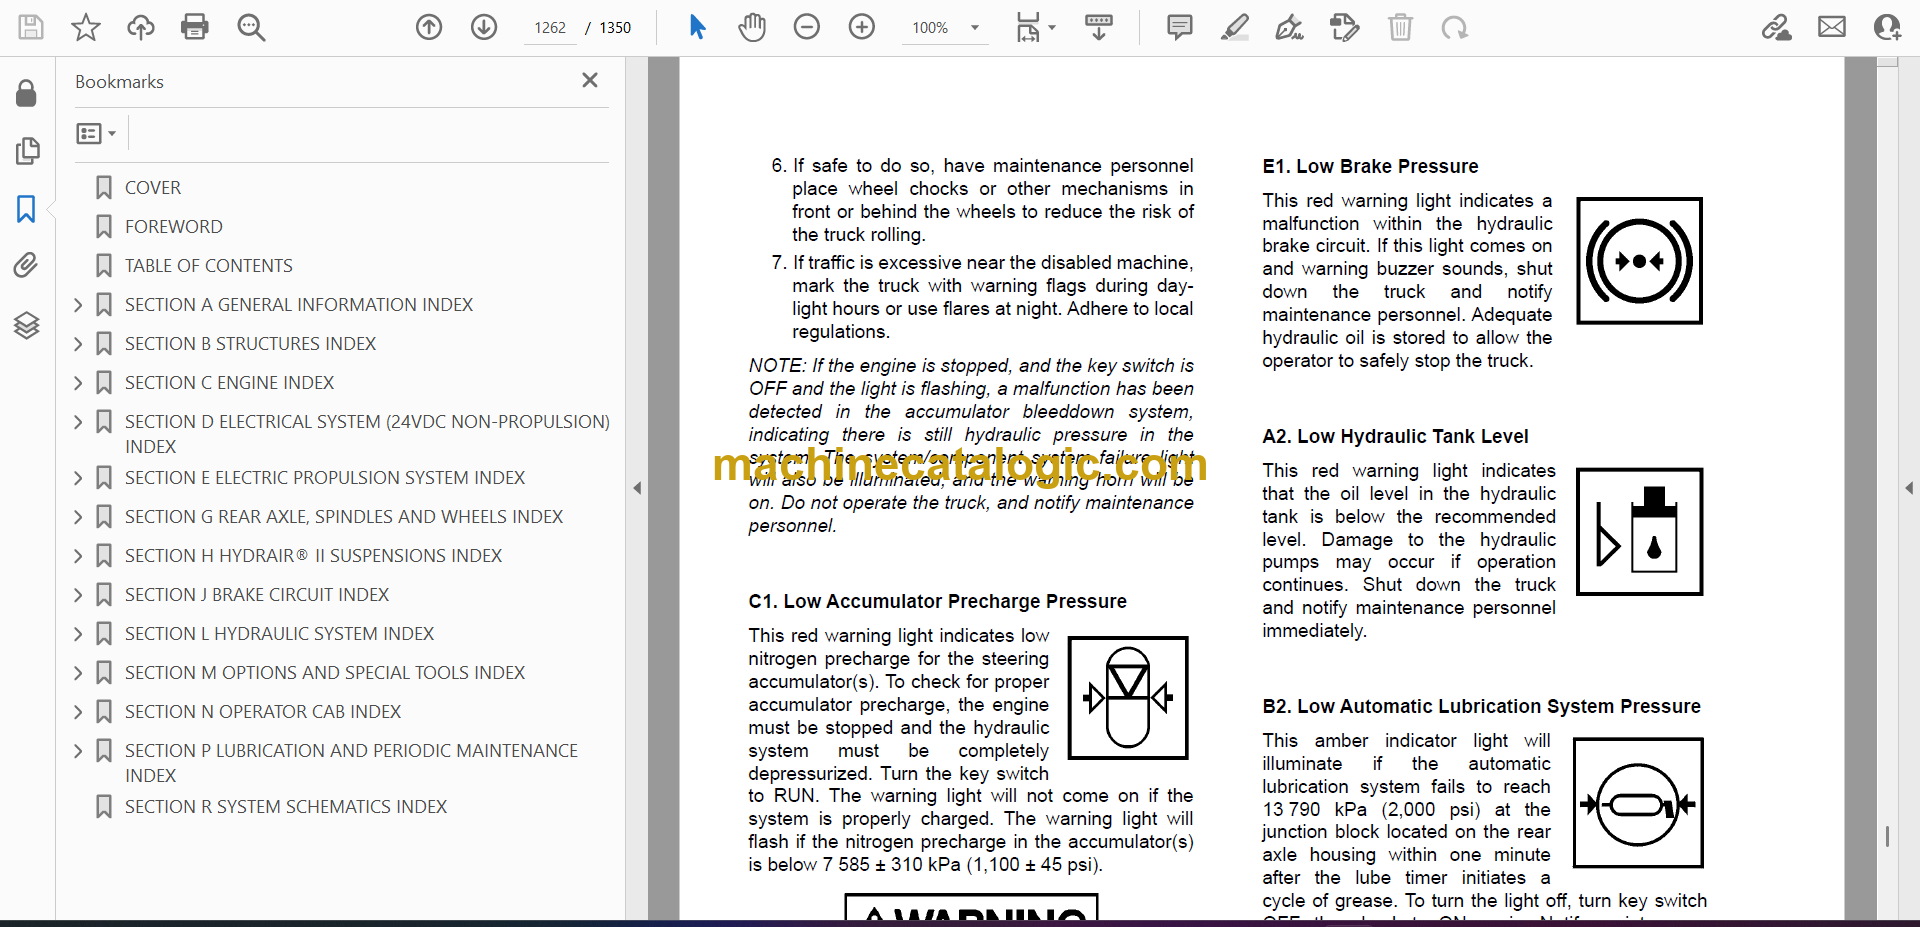1920x927 pixels.
Task: Click the page number input field
Action: pos(550,28)
